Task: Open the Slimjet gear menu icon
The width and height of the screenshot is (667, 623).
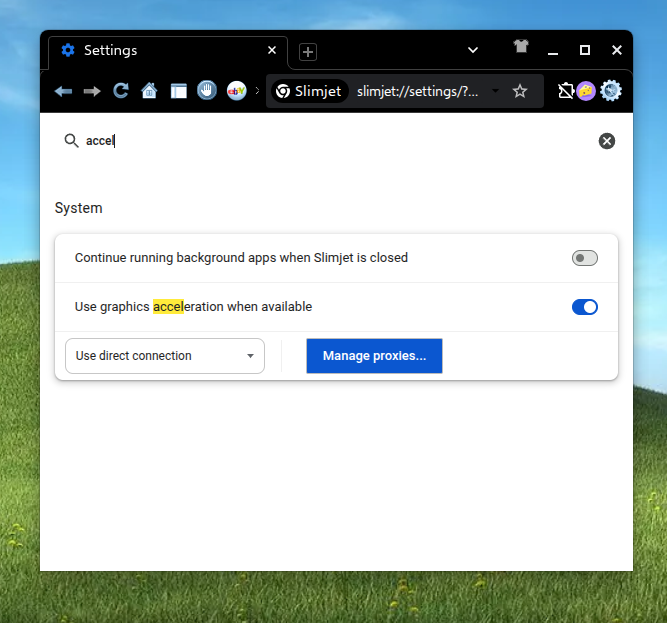Action: [611, 91]
